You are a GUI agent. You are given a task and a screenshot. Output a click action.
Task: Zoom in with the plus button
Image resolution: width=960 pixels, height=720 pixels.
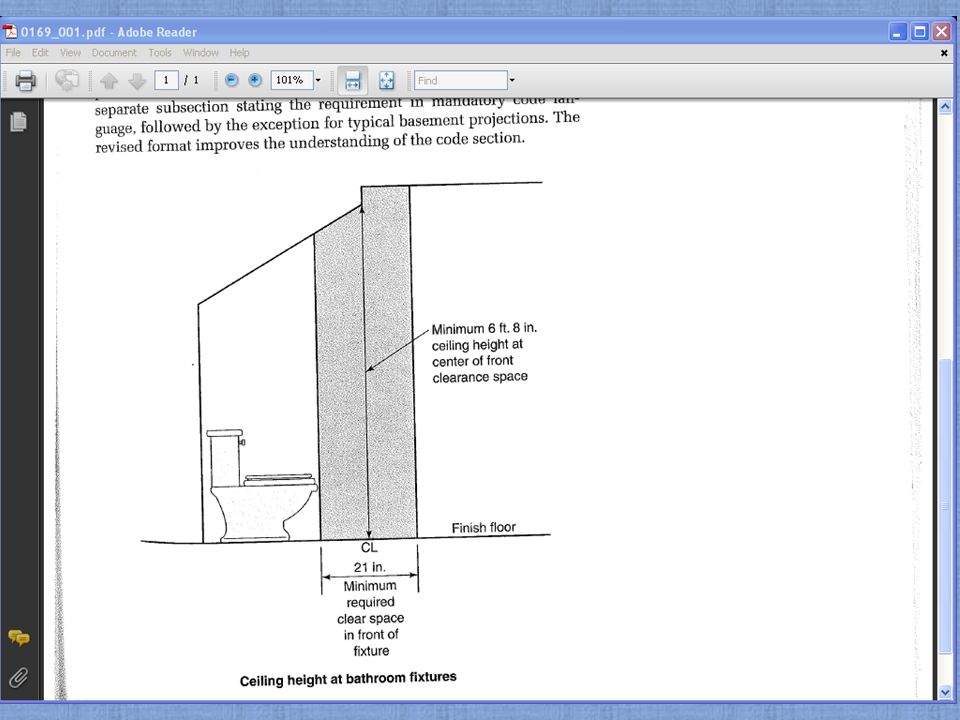255,80
